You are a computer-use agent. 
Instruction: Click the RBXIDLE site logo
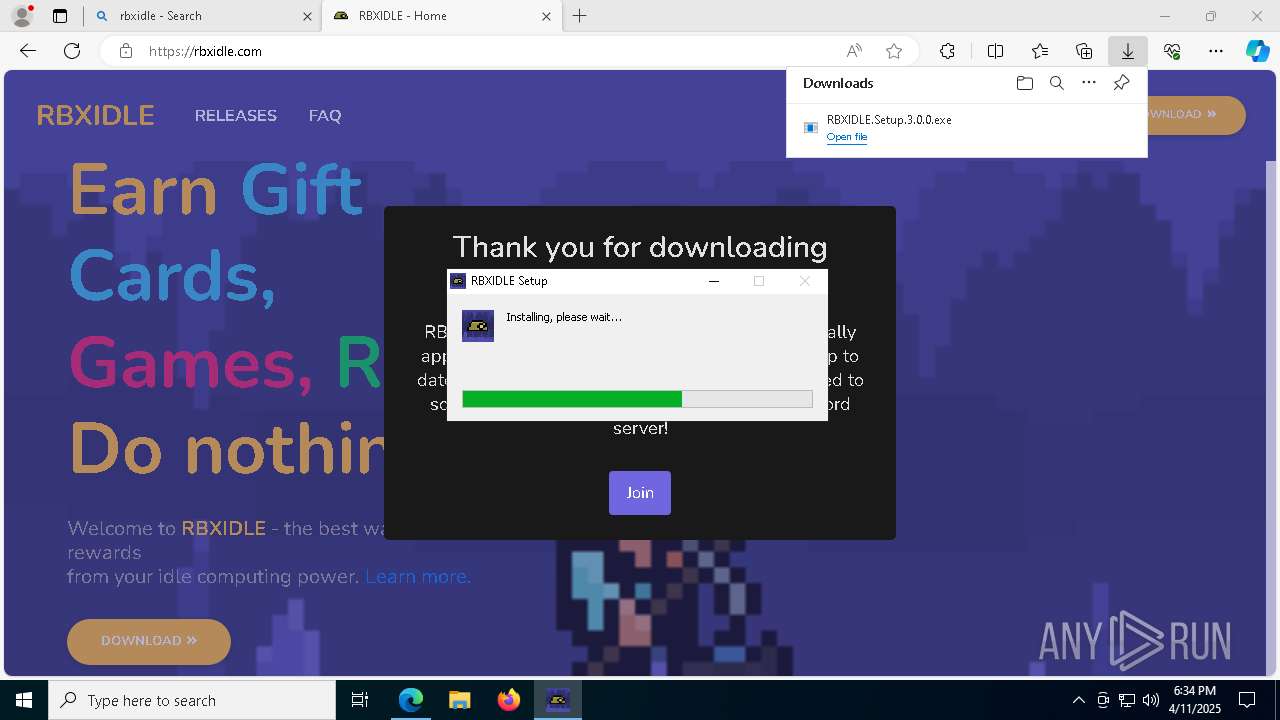click(x=95, y=116)
